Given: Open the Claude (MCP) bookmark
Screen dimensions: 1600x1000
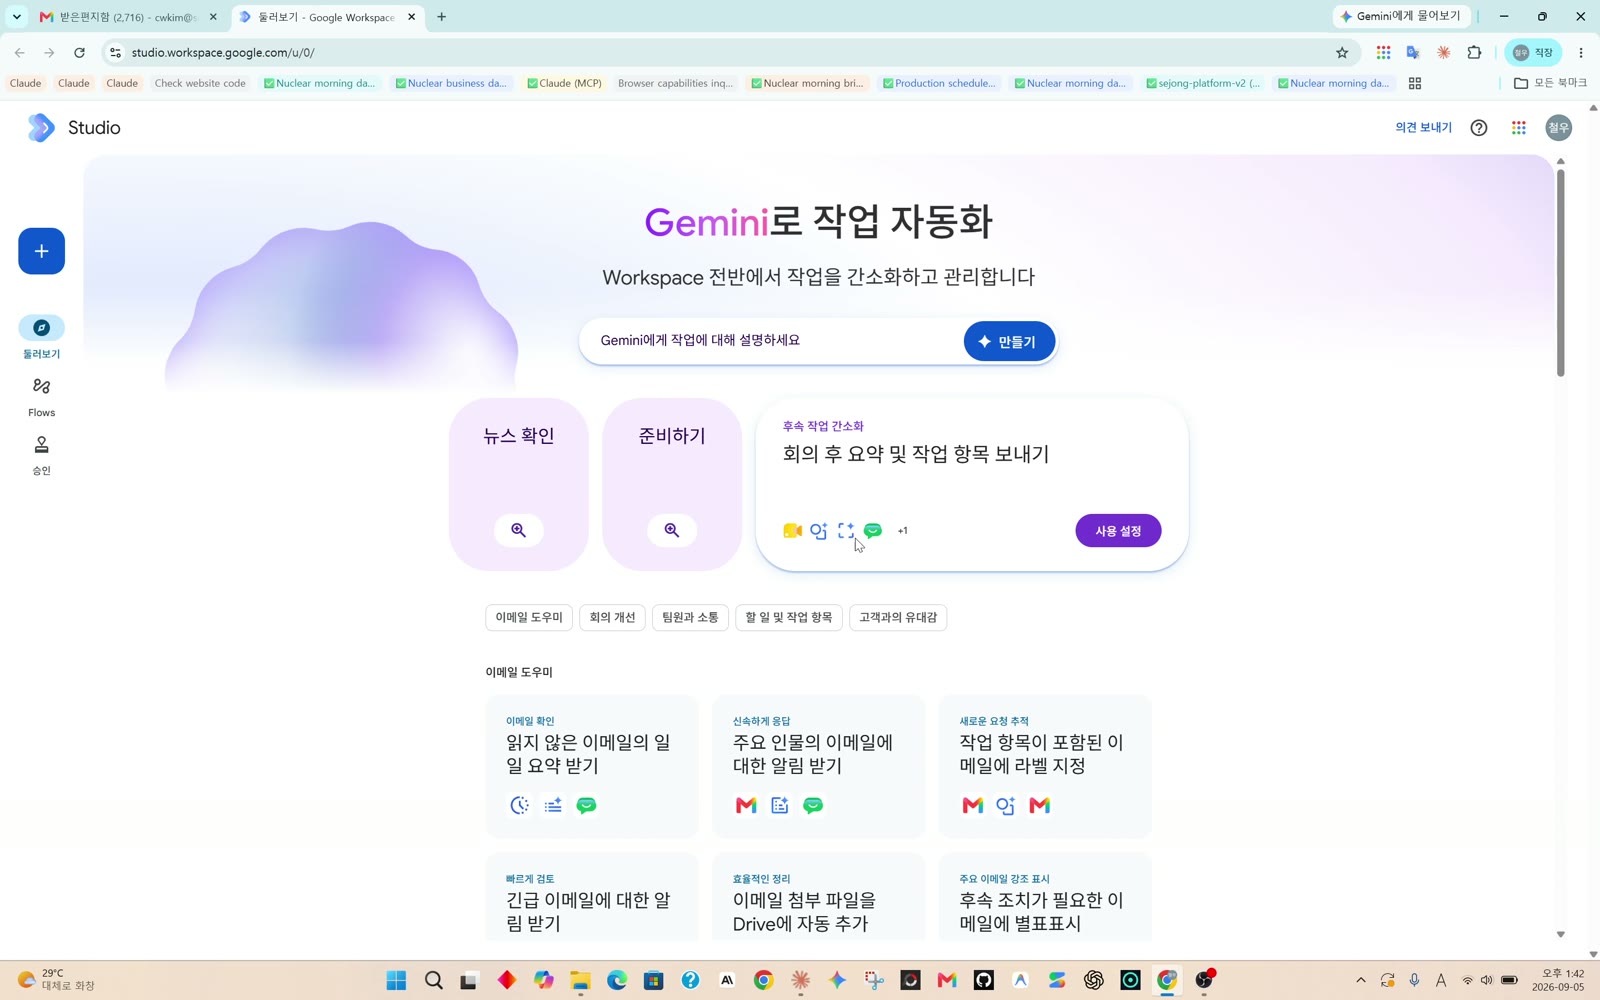Looking at the screenshot, I should tap(564, 83).
